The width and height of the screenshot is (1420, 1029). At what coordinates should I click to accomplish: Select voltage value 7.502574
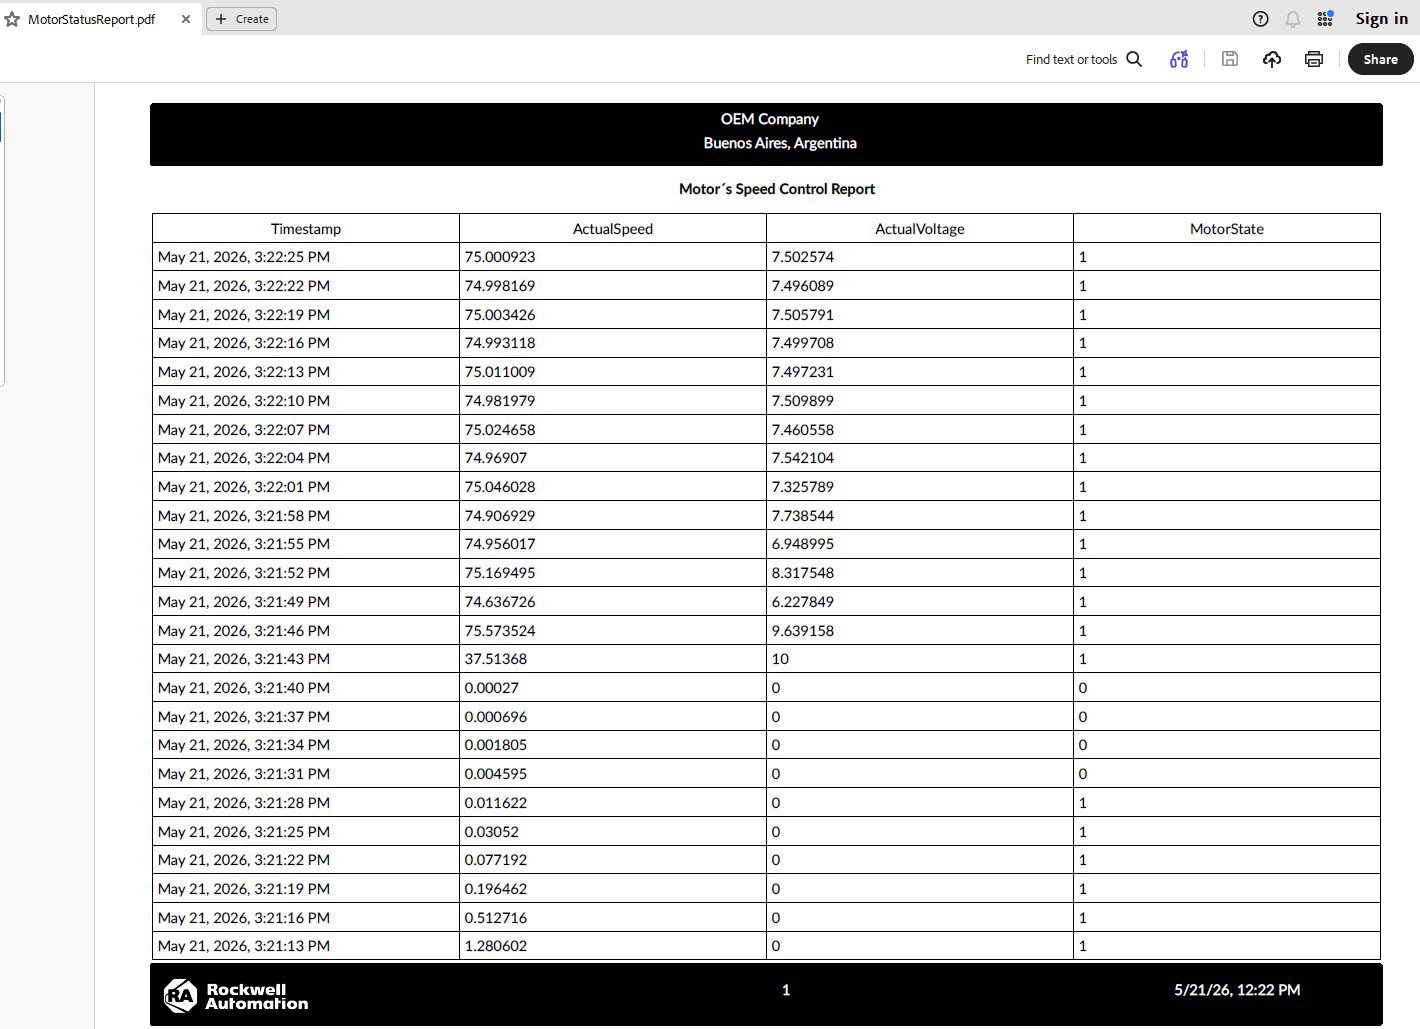[x=803, y=257]
